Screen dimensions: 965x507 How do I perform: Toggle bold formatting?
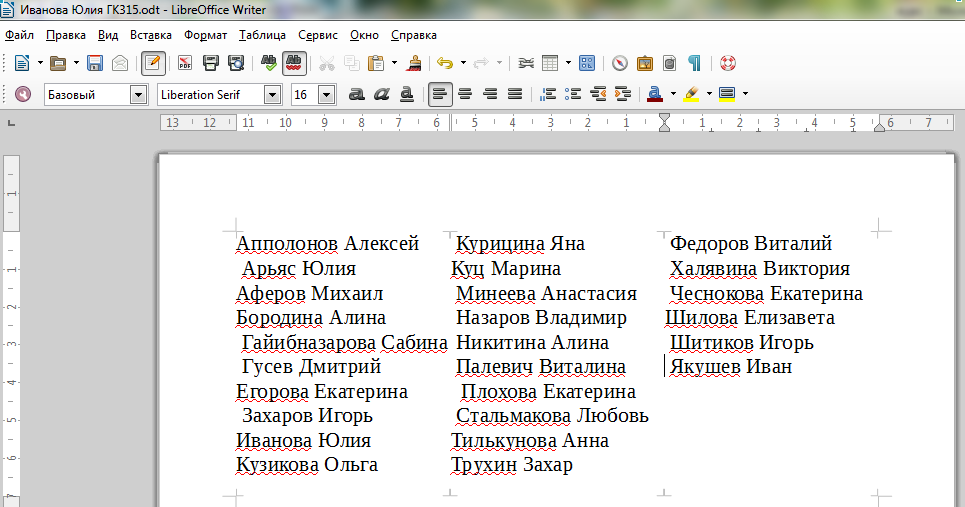coord(356,94)
